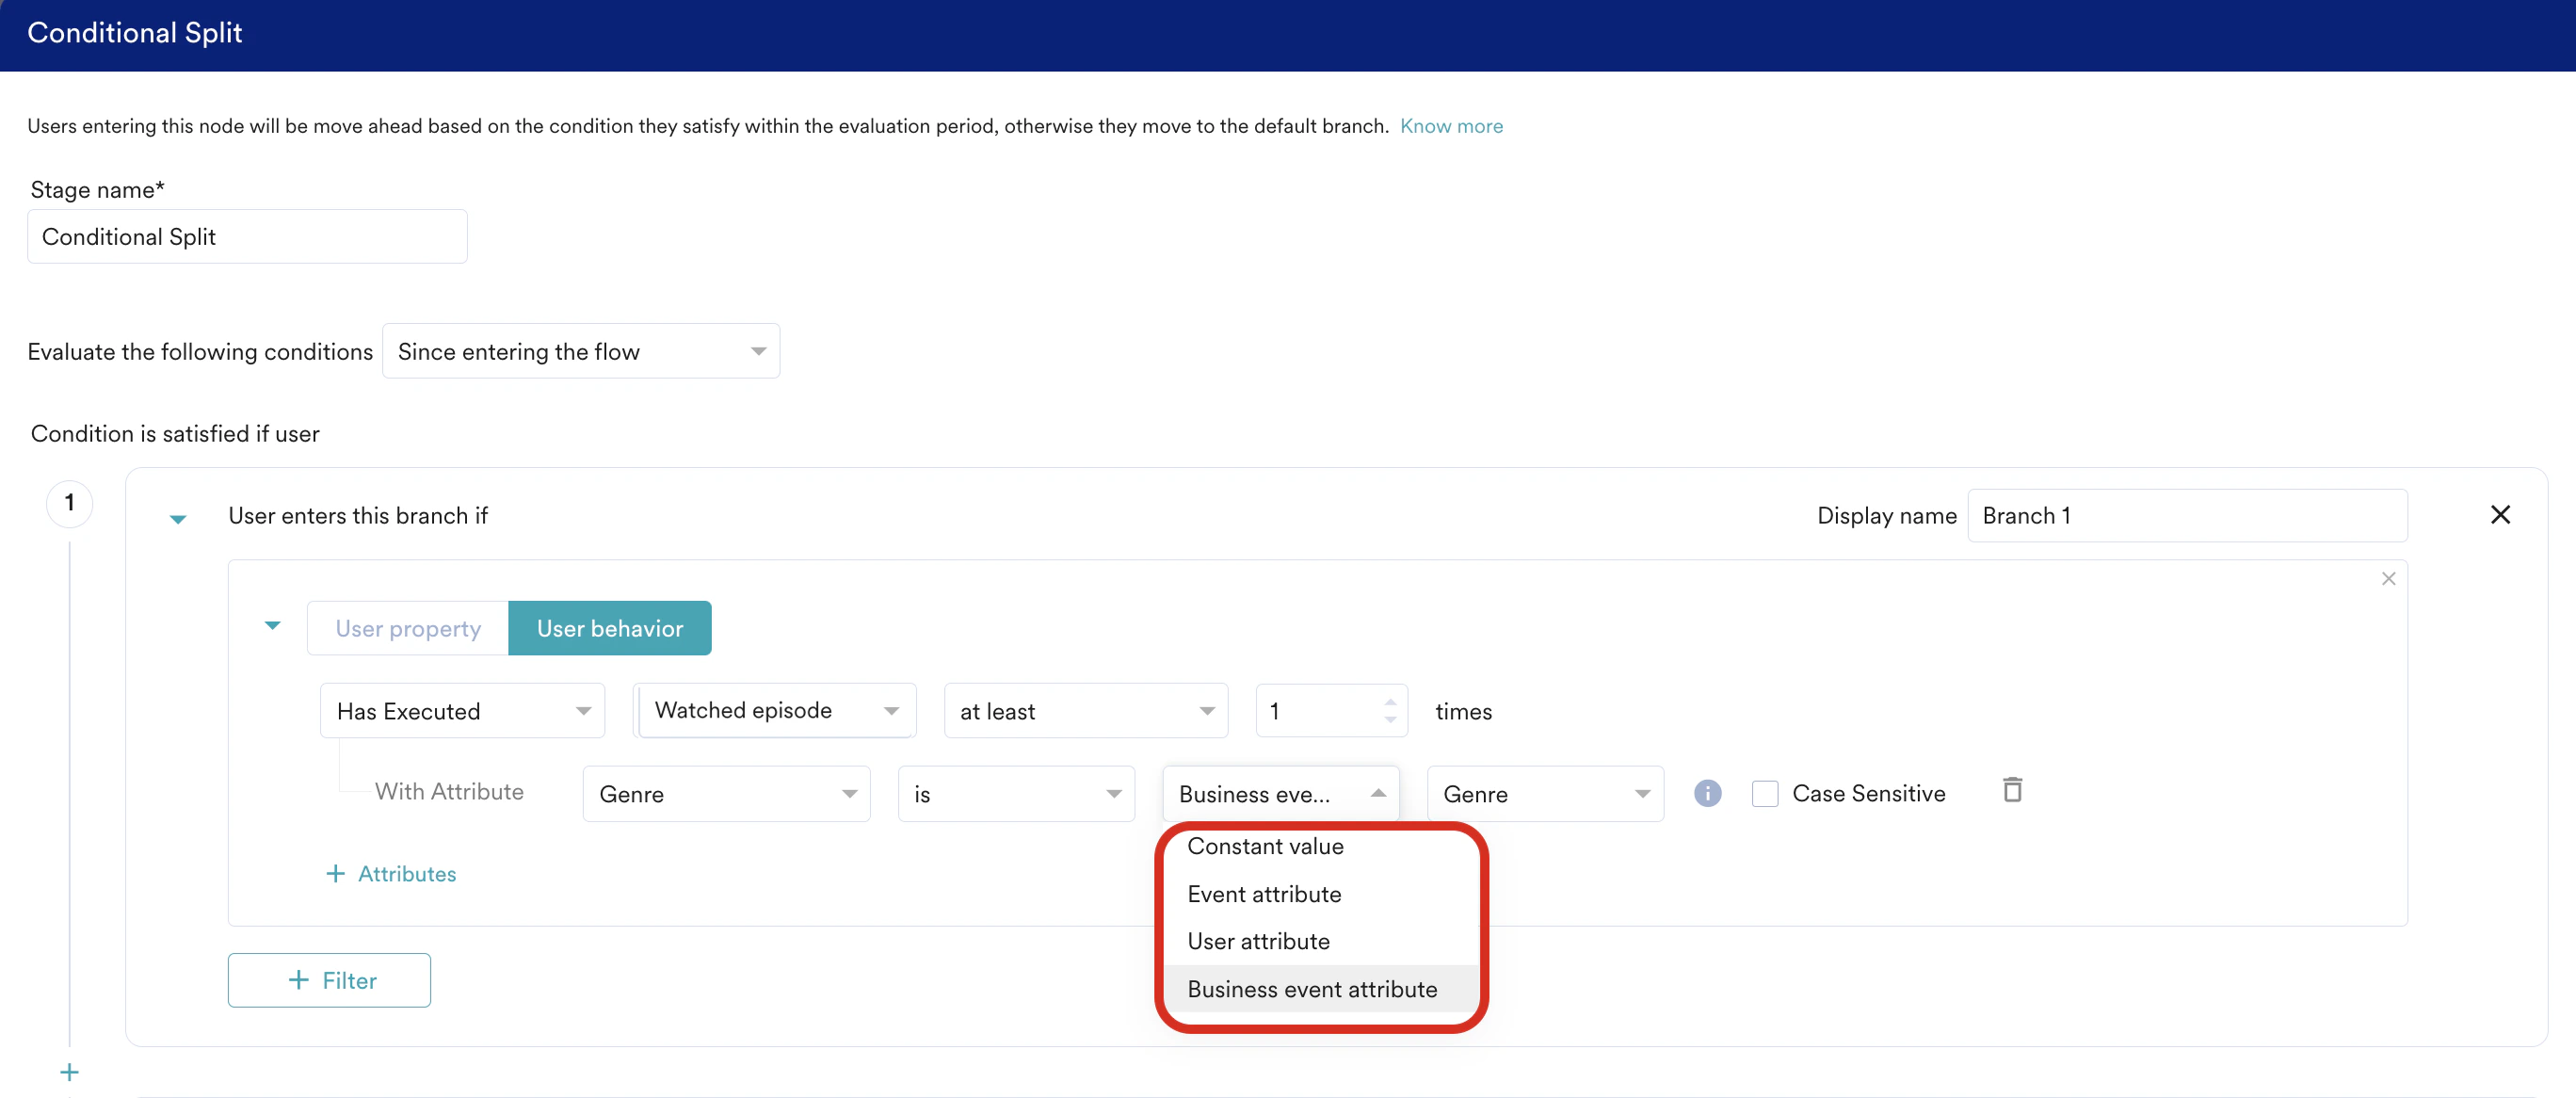Click the + Filter button

pos(329,980)
